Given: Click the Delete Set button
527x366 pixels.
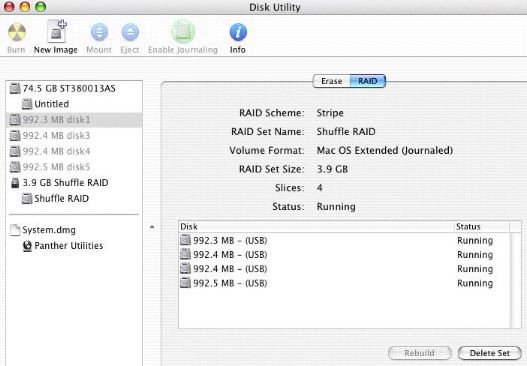Looking at the screenshot, I should (x=490, y=353).
